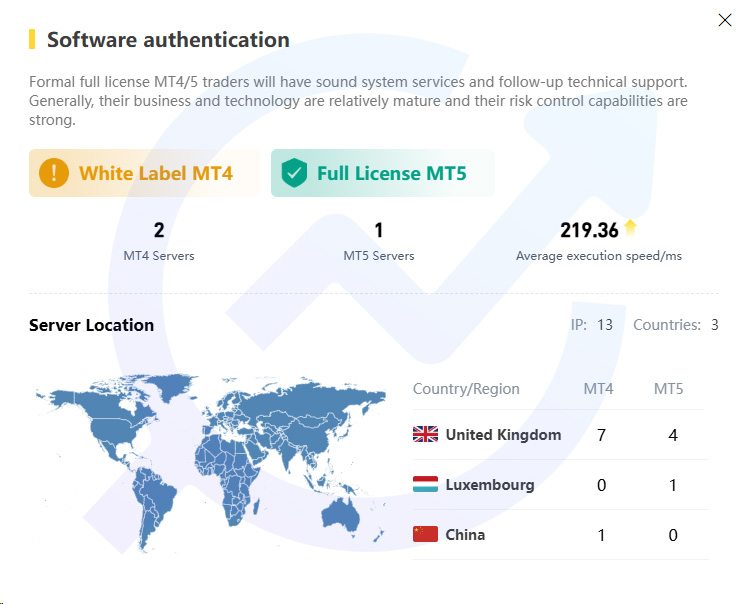Viewport: 740px width, 604px height.
Task: Click the IP: 13 indicator
Action: click(592, 325)
